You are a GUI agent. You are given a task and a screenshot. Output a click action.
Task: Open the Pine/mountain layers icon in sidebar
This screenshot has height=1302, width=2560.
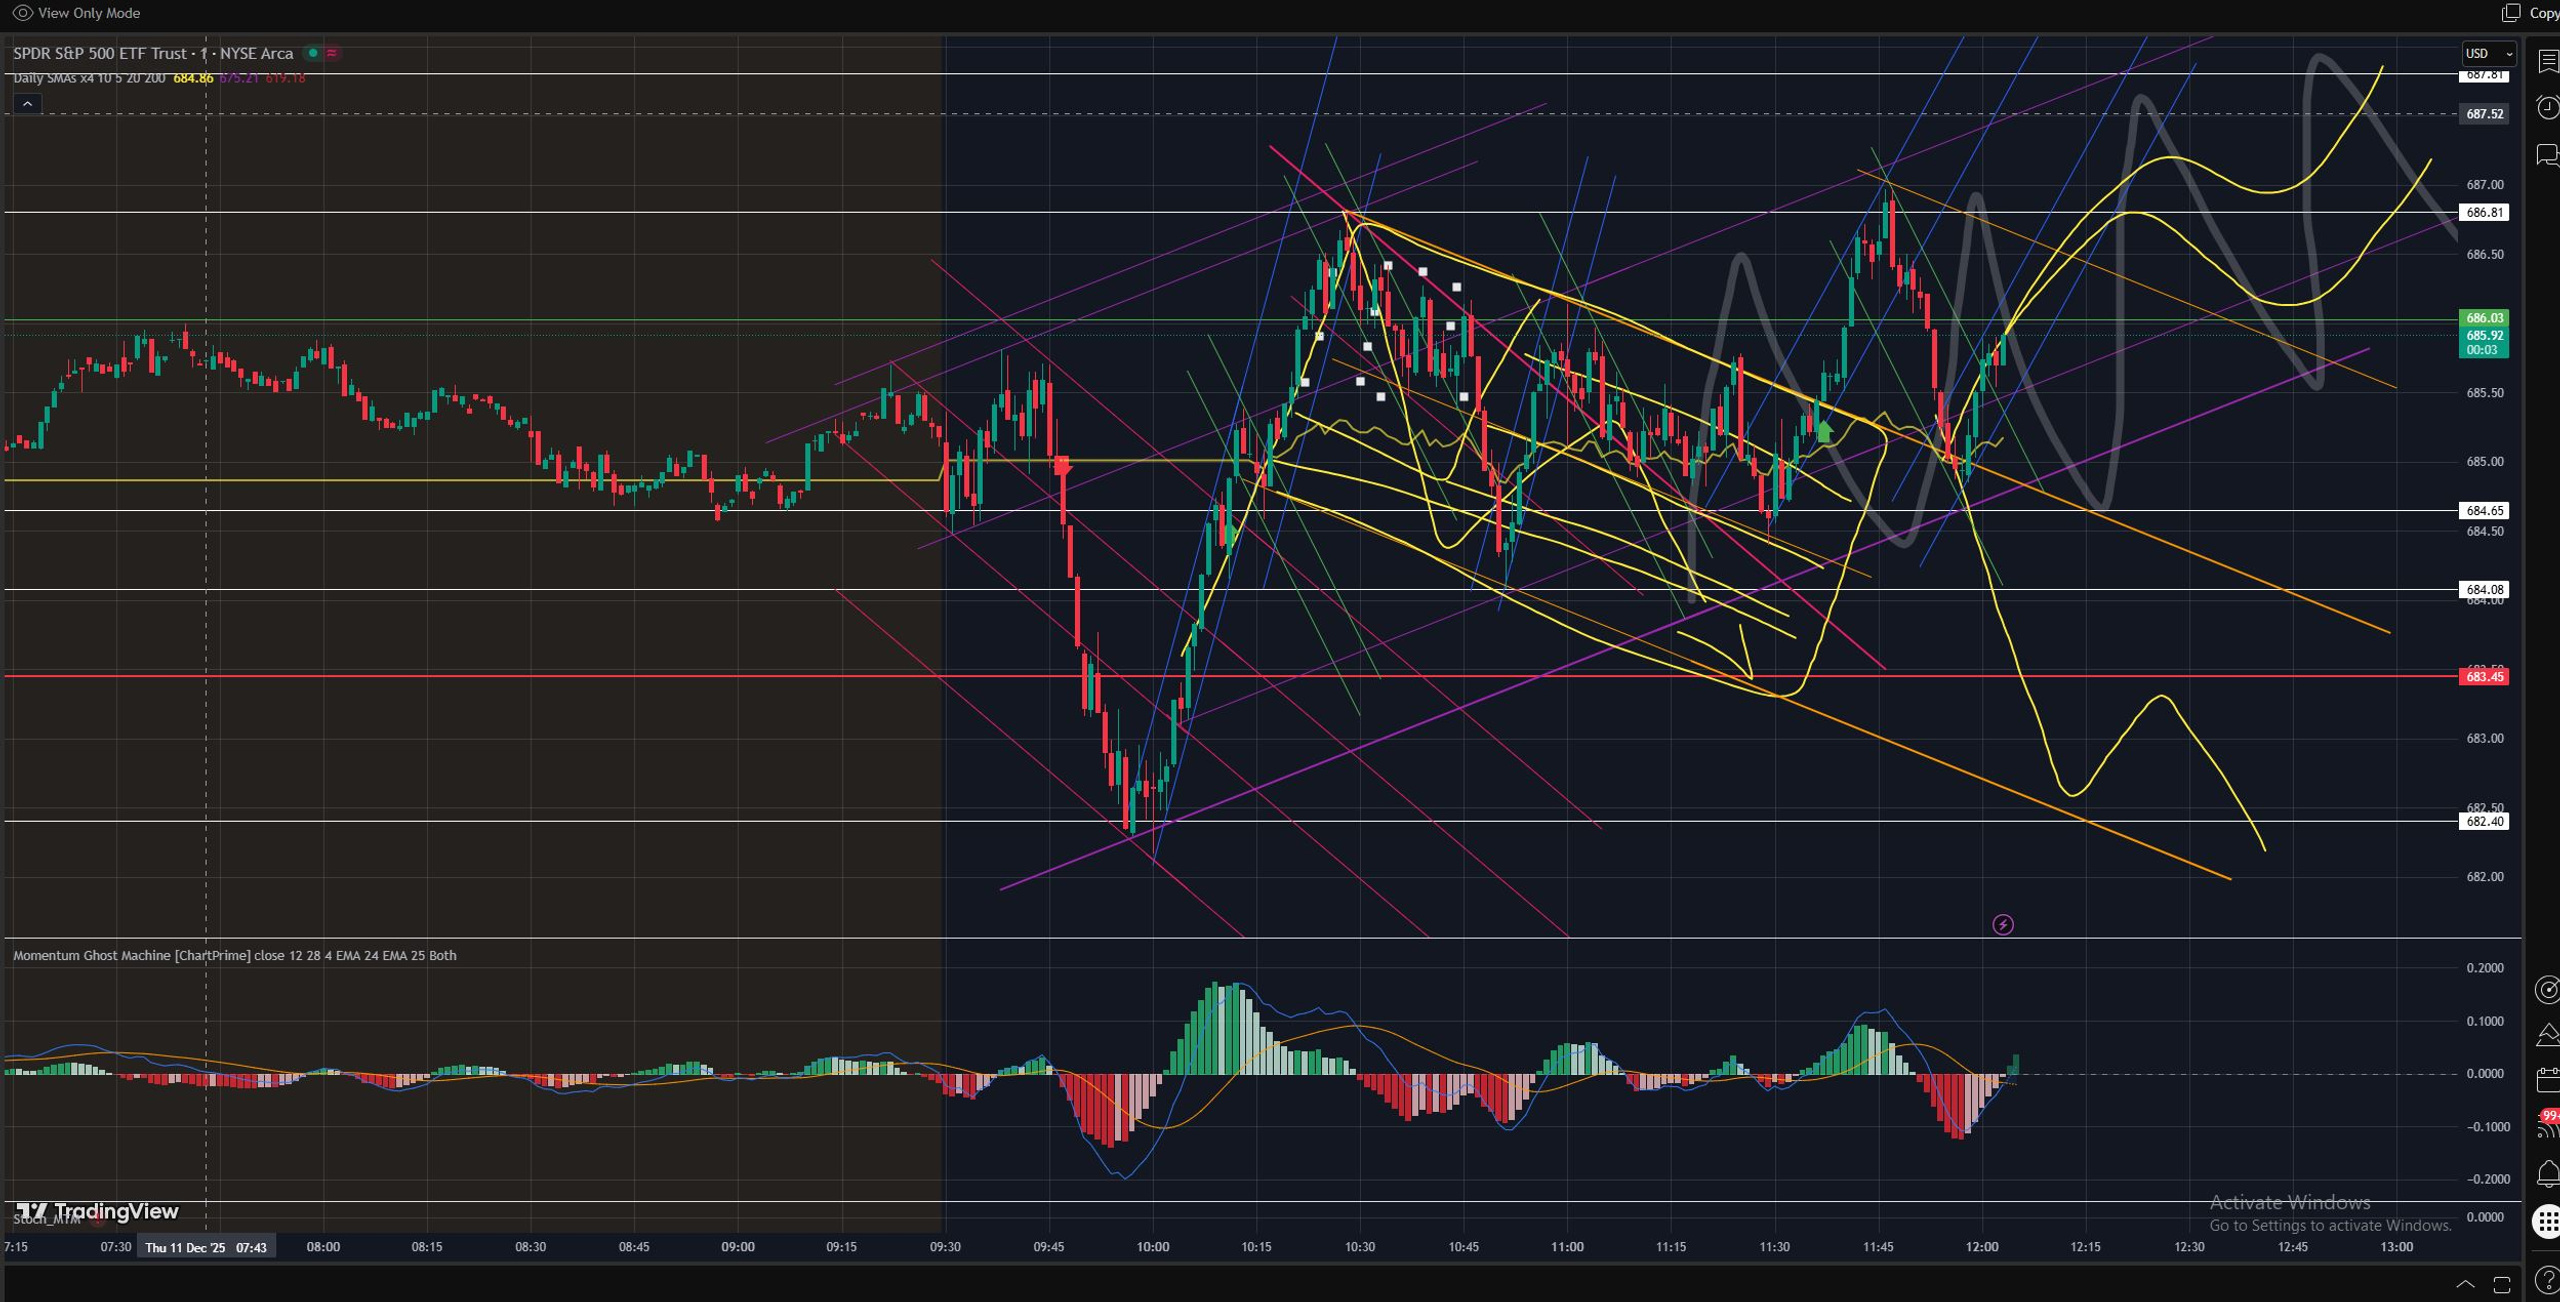[x=2548, y=1034]
